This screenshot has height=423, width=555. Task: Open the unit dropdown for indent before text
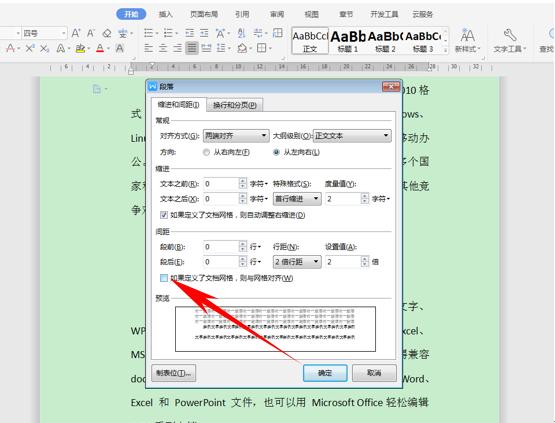[259, 184]
